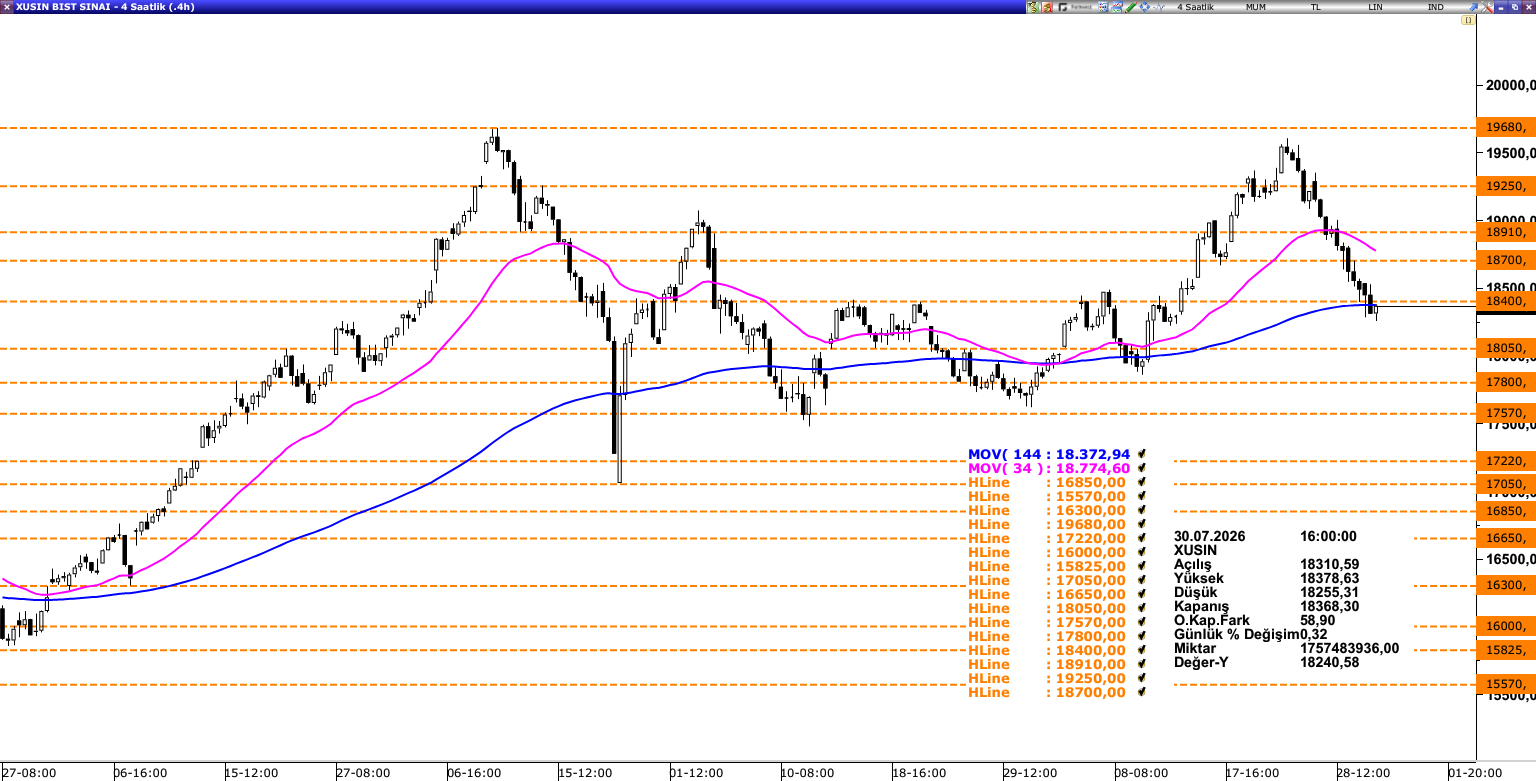
Task: Open the MUM chart type dropdown
Action: coord(1256,7)
